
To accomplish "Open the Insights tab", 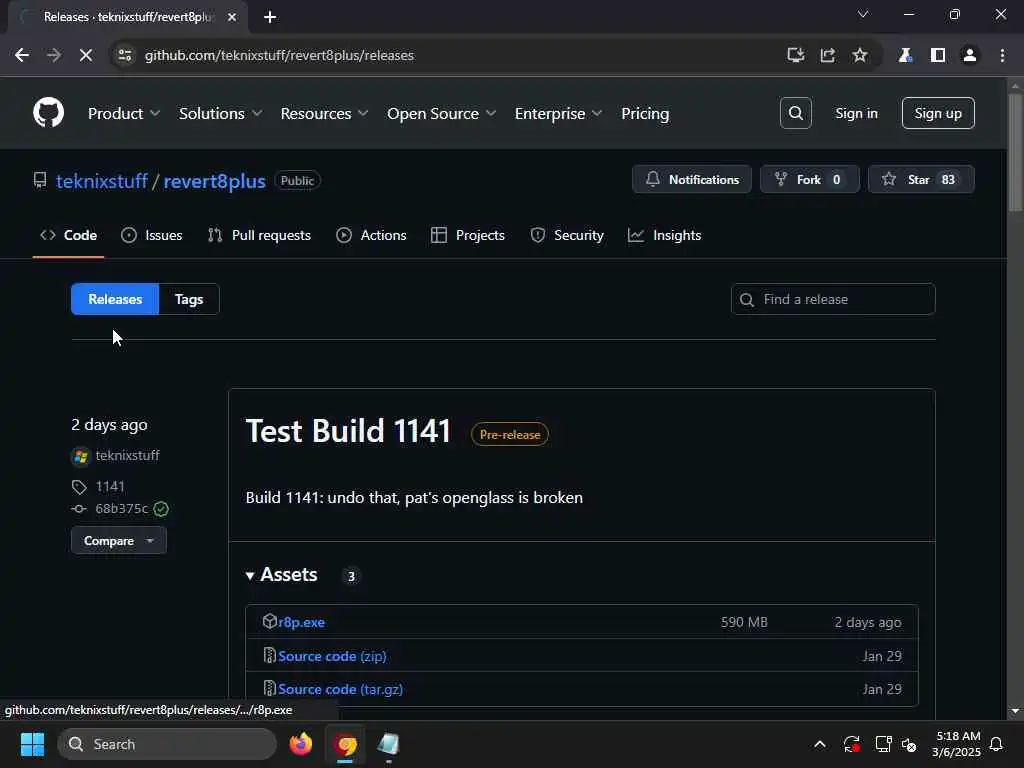I will pos(664,235).
